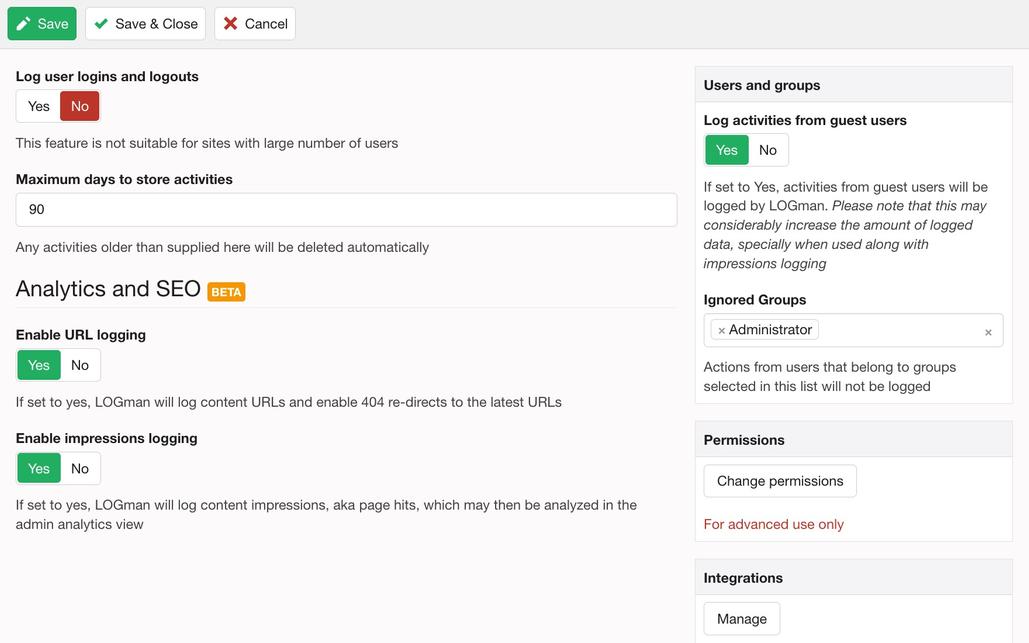Turn off impressions logging with No
Image resolution: width=1029 pixels, height=643 pixels.
point(79,468)
